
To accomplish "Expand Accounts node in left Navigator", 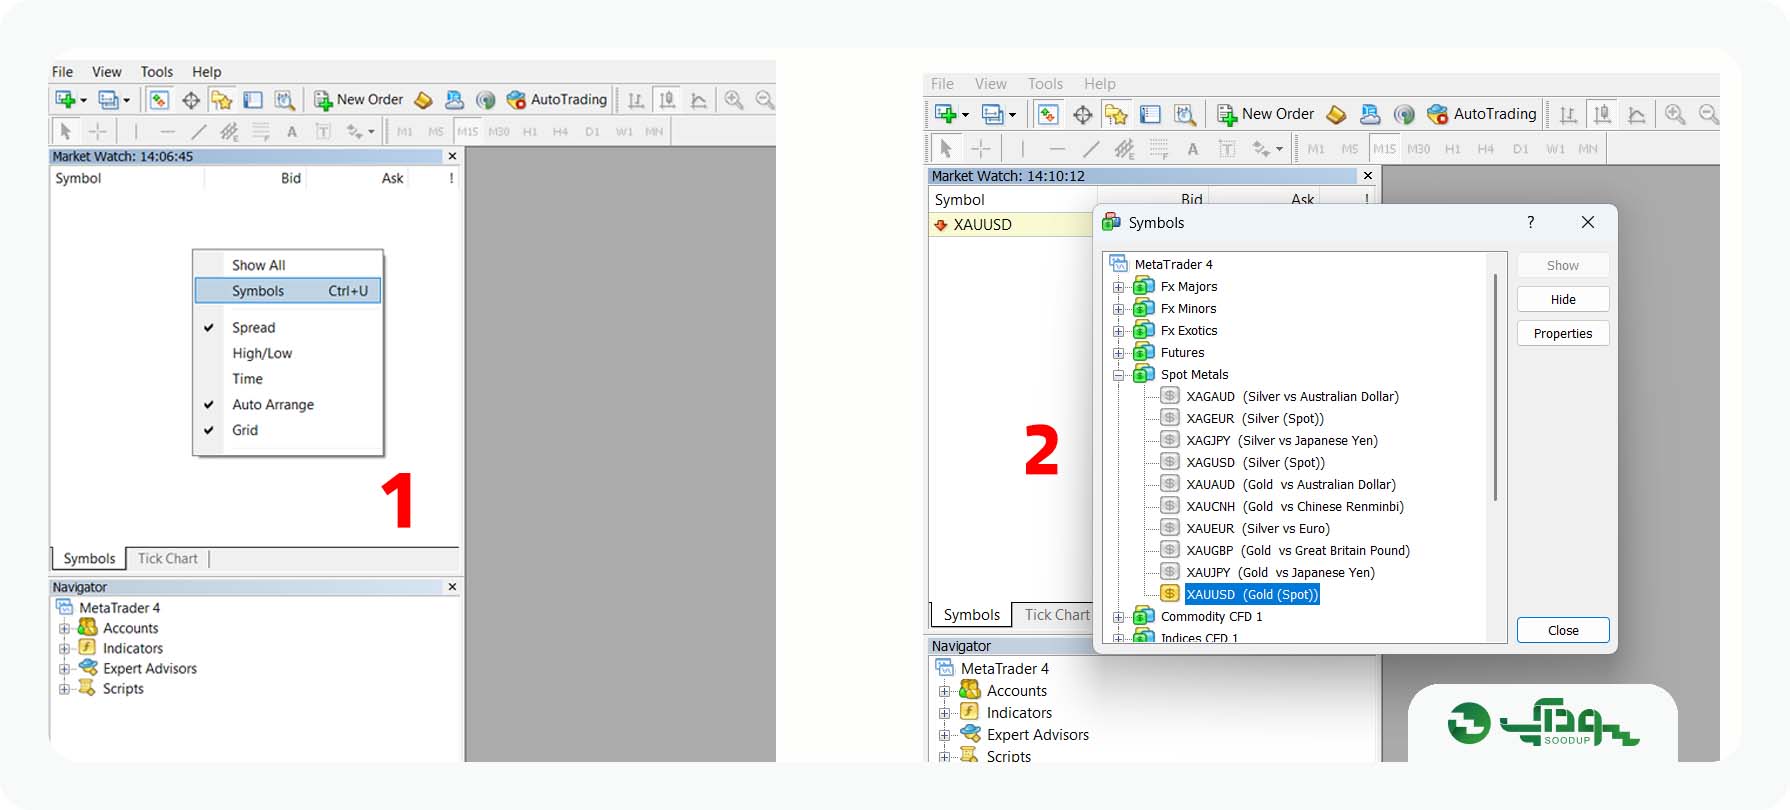I will (x=64, y=629).
